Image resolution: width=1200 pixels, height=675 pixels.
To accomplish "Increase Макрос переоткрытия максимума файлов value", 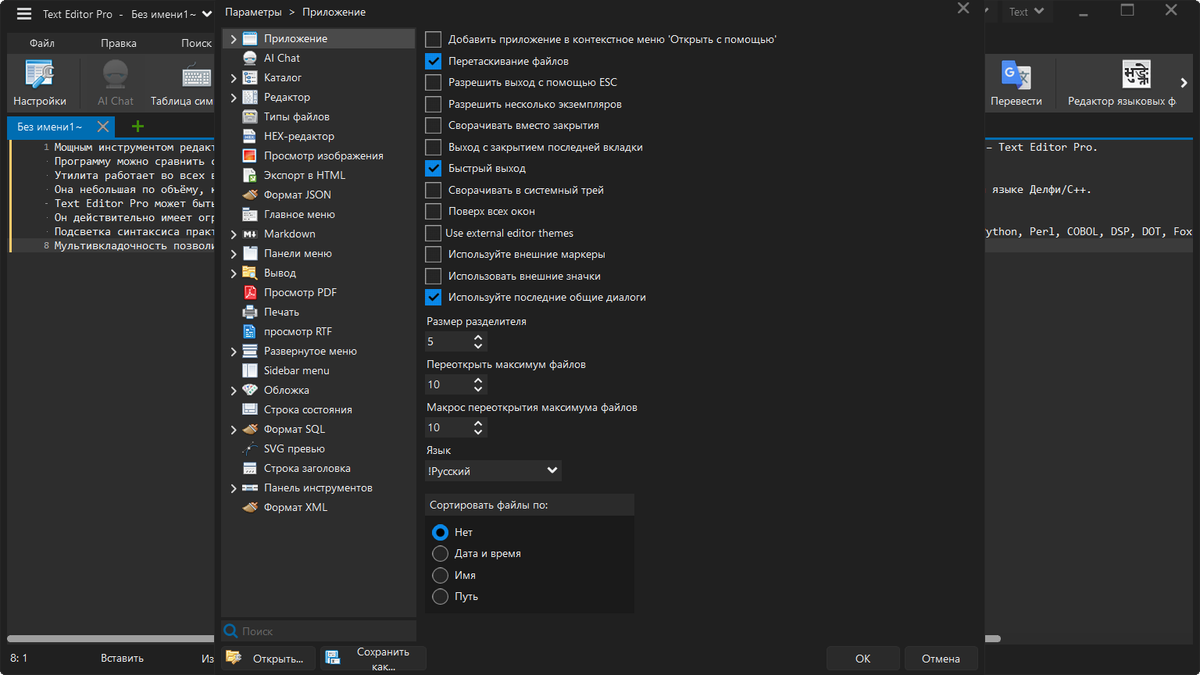I will (478, 423).
